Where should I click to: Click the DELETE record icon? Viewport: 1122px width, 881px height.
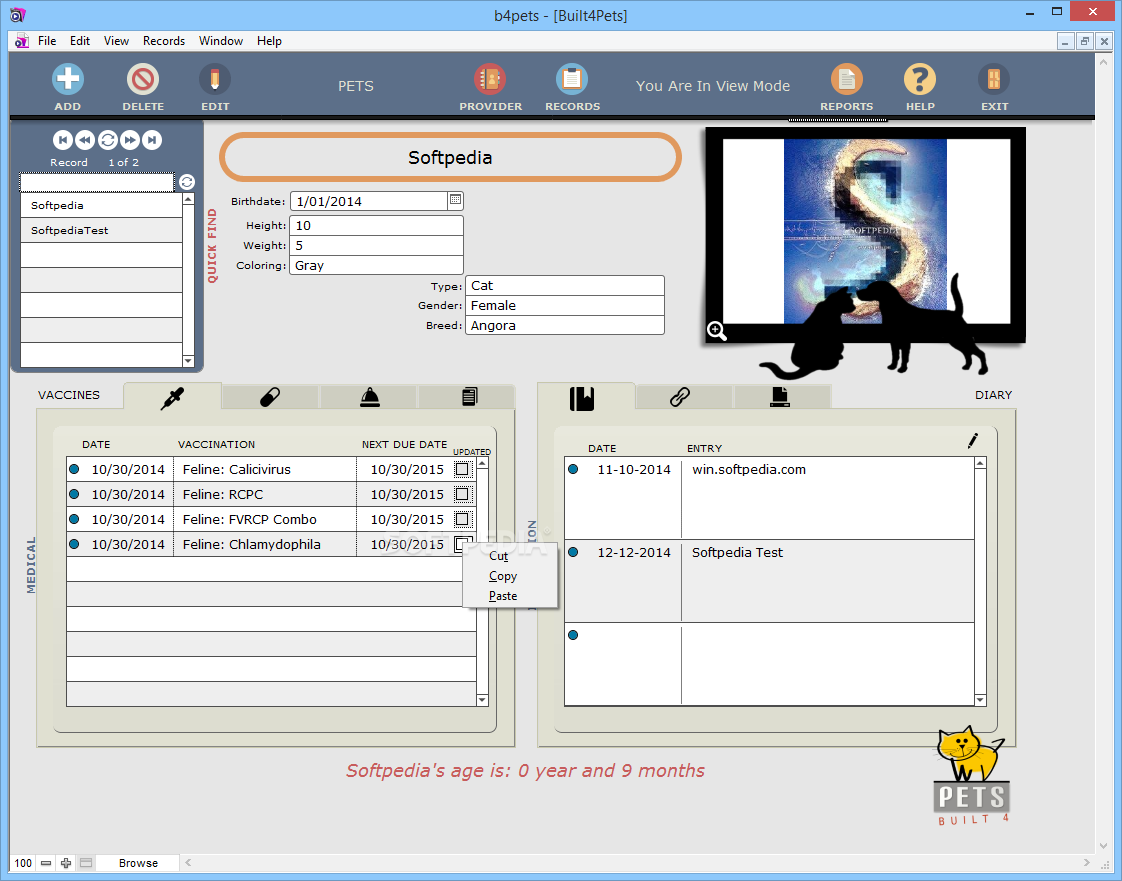tap(142, 79)
